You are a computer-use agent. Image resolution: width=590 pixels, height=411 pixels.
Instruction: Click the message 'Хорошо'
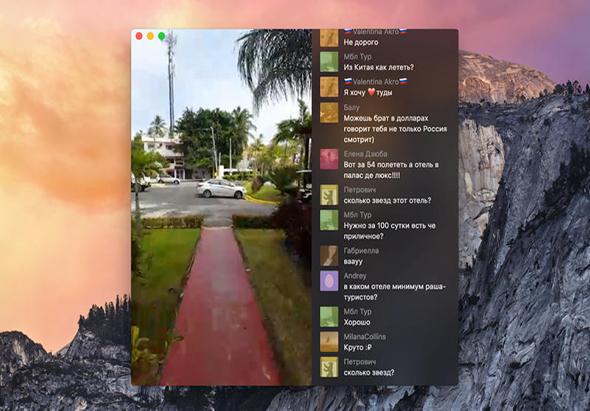[x=357, y=323]
